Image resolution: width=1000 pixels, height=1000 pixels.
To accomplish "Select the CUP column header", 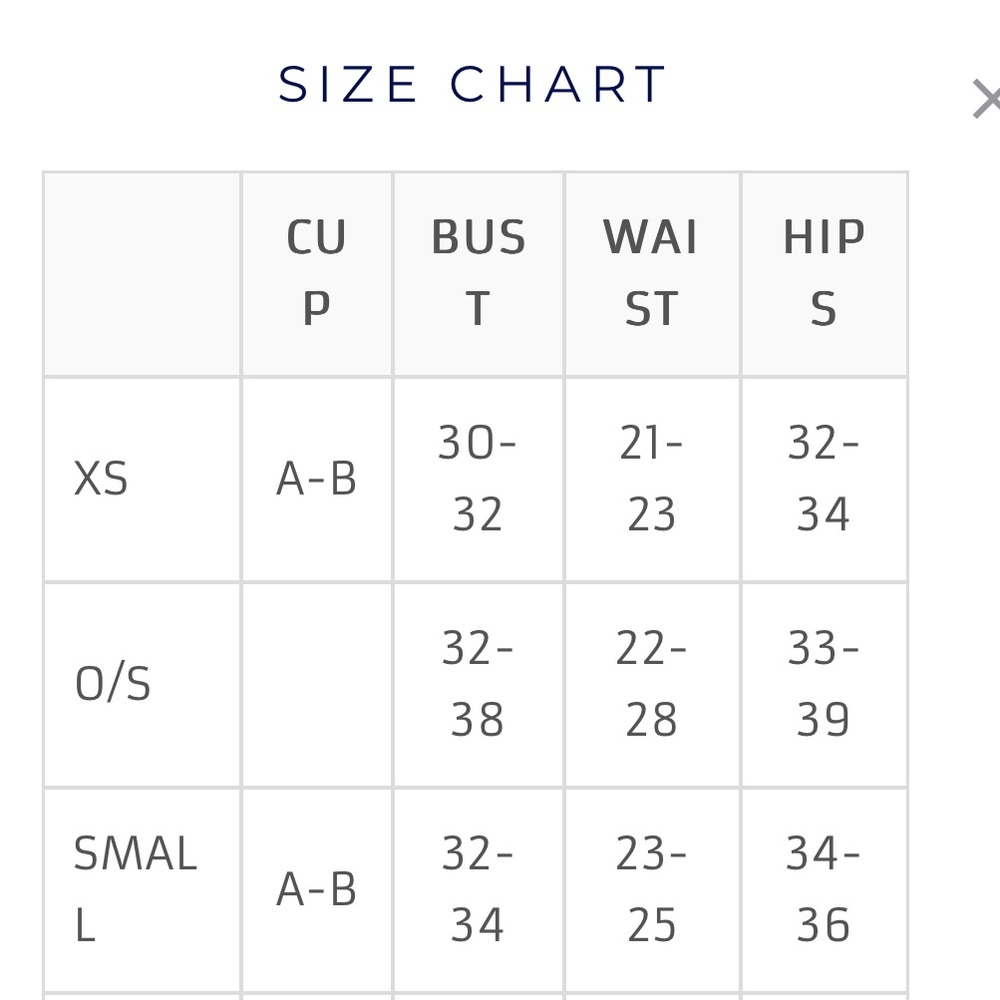I will 316,273.
